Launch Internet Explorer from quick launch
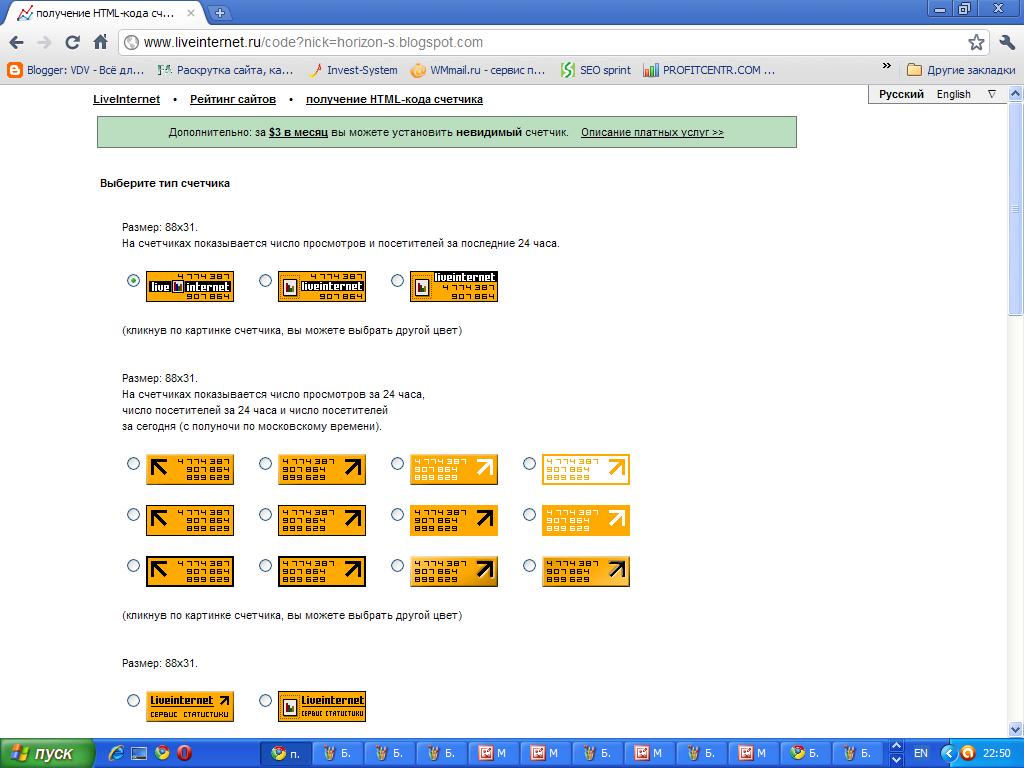 116,754
